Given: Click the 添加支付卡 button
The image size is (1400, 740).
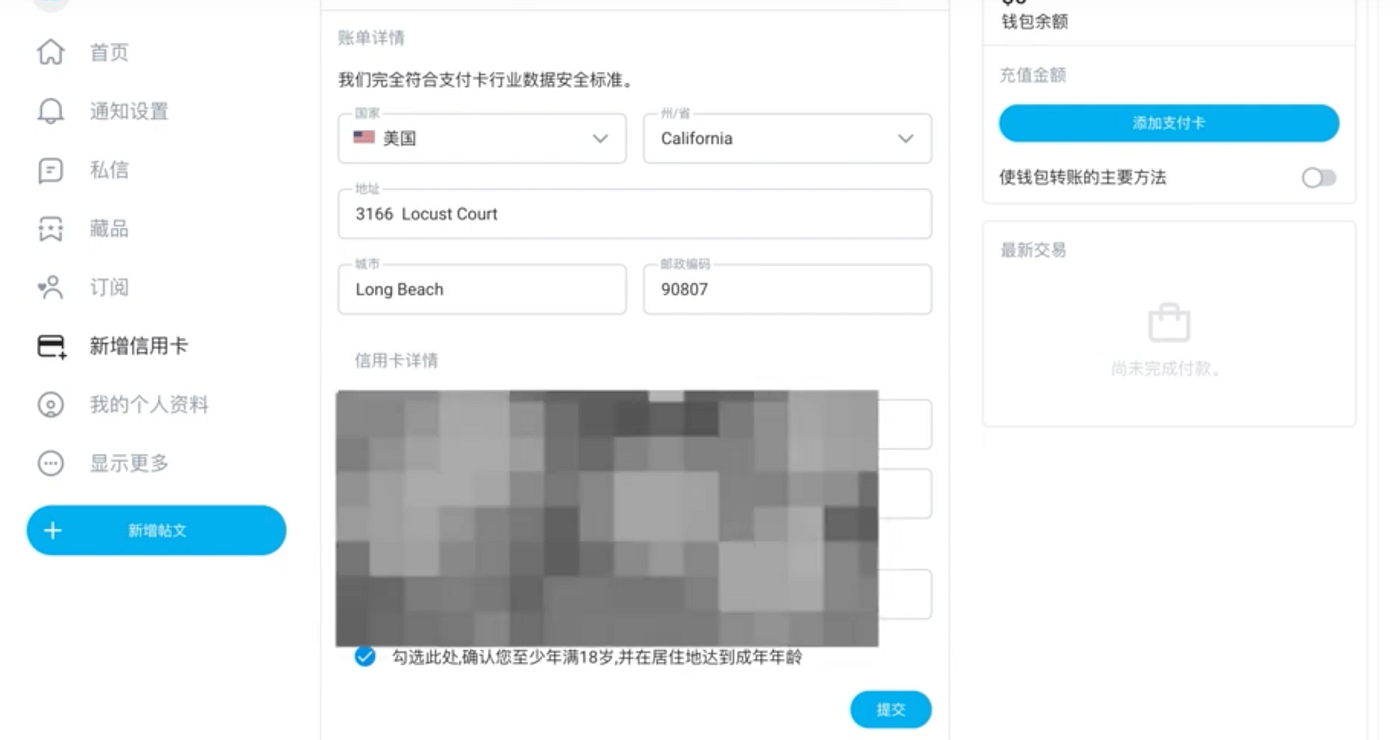Looking at the screenshot, I should tap(1169, 123).
